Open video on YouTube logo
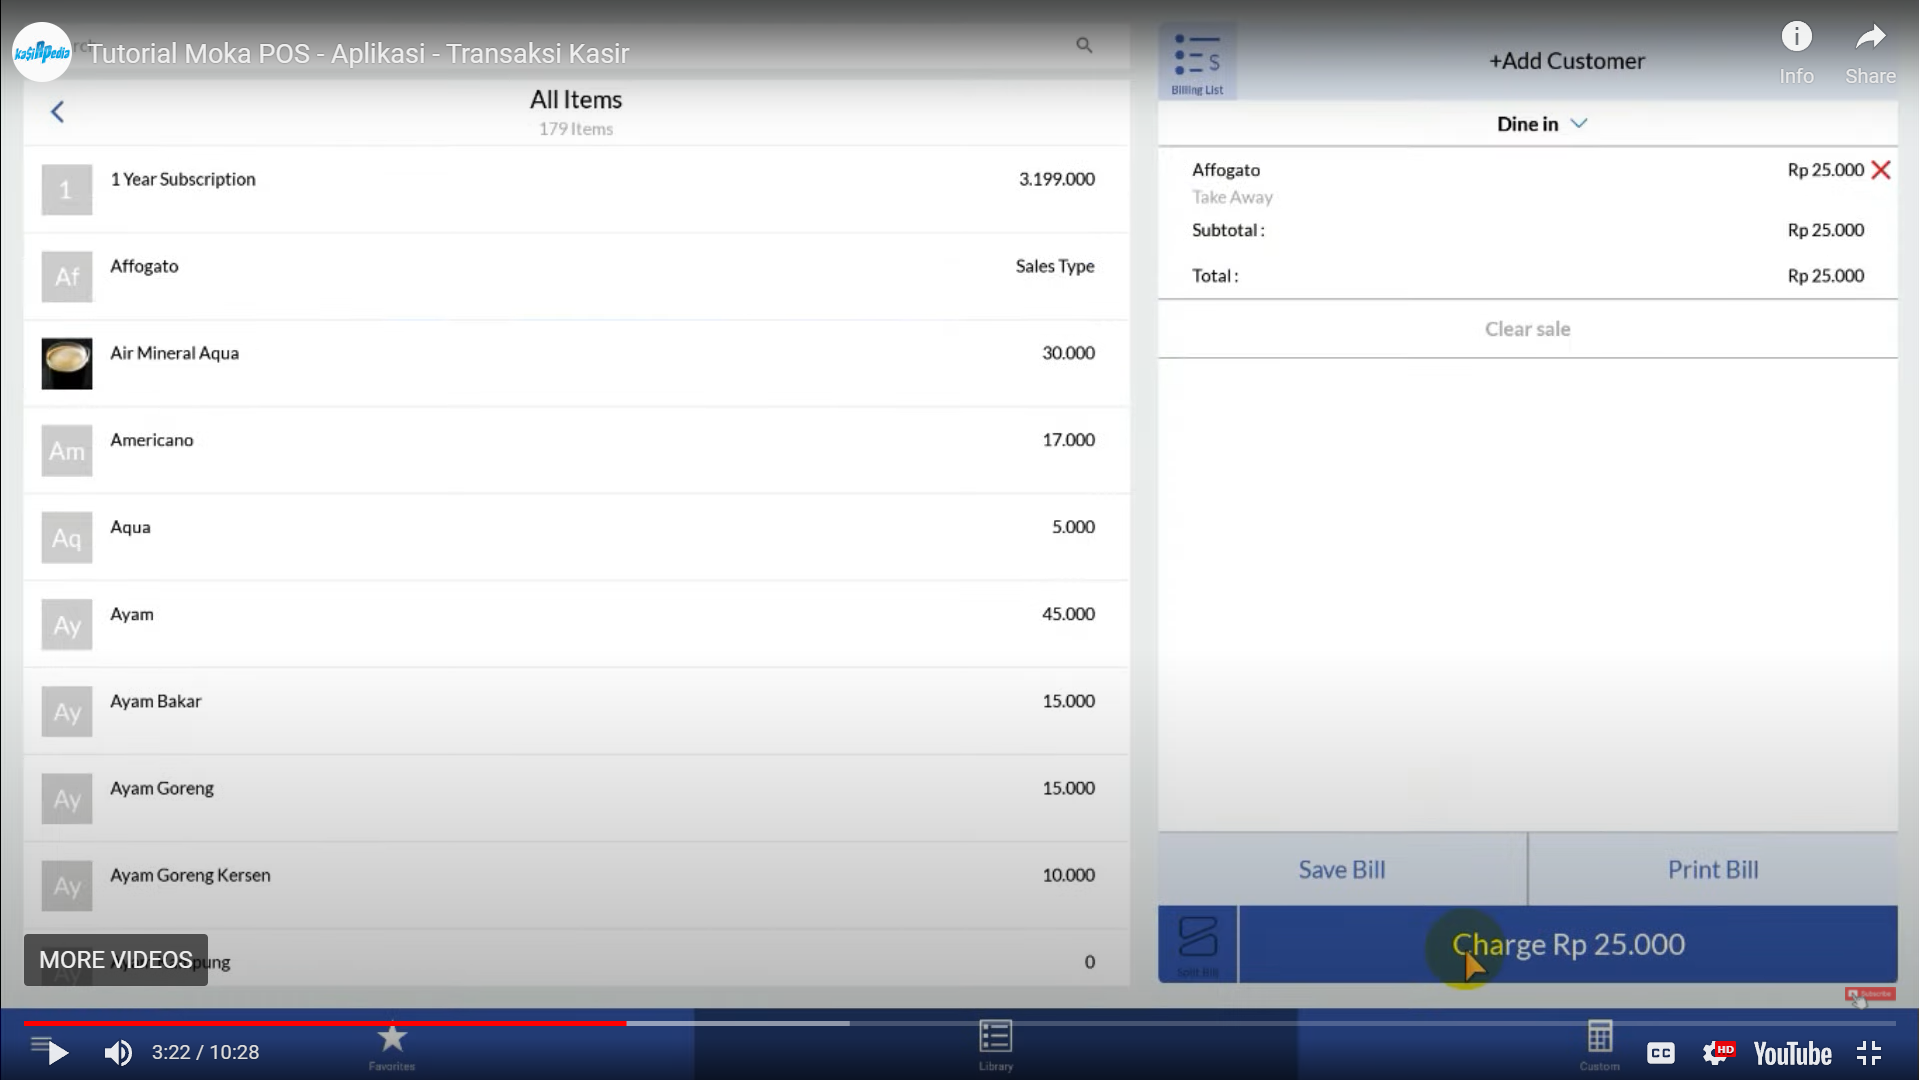Image resolution: width=1919 pixels, height=1080 pixels. pyautogui.click(x=1792, y=1053)
